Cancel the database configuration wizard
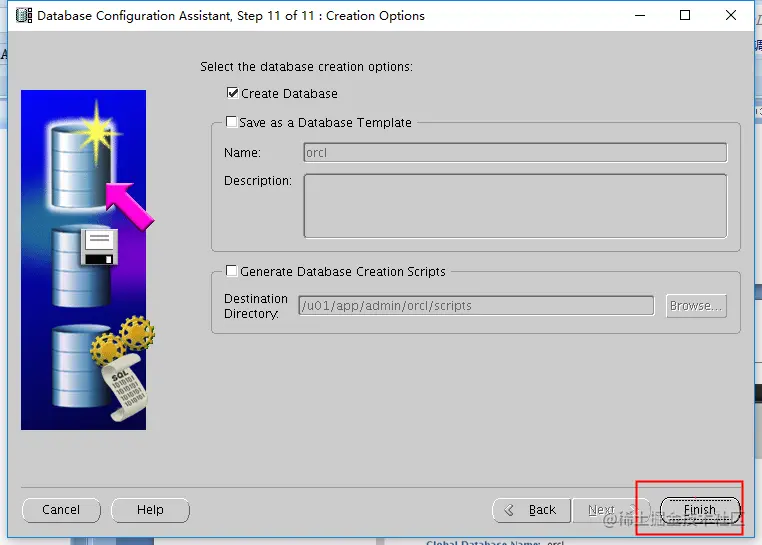This screenshot has width=762, height=545. click(61, 510)
